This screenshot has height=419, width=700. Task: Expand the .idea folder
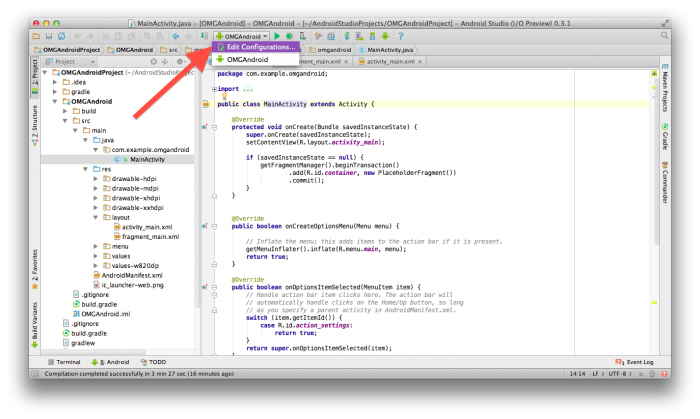click(54, 82)
